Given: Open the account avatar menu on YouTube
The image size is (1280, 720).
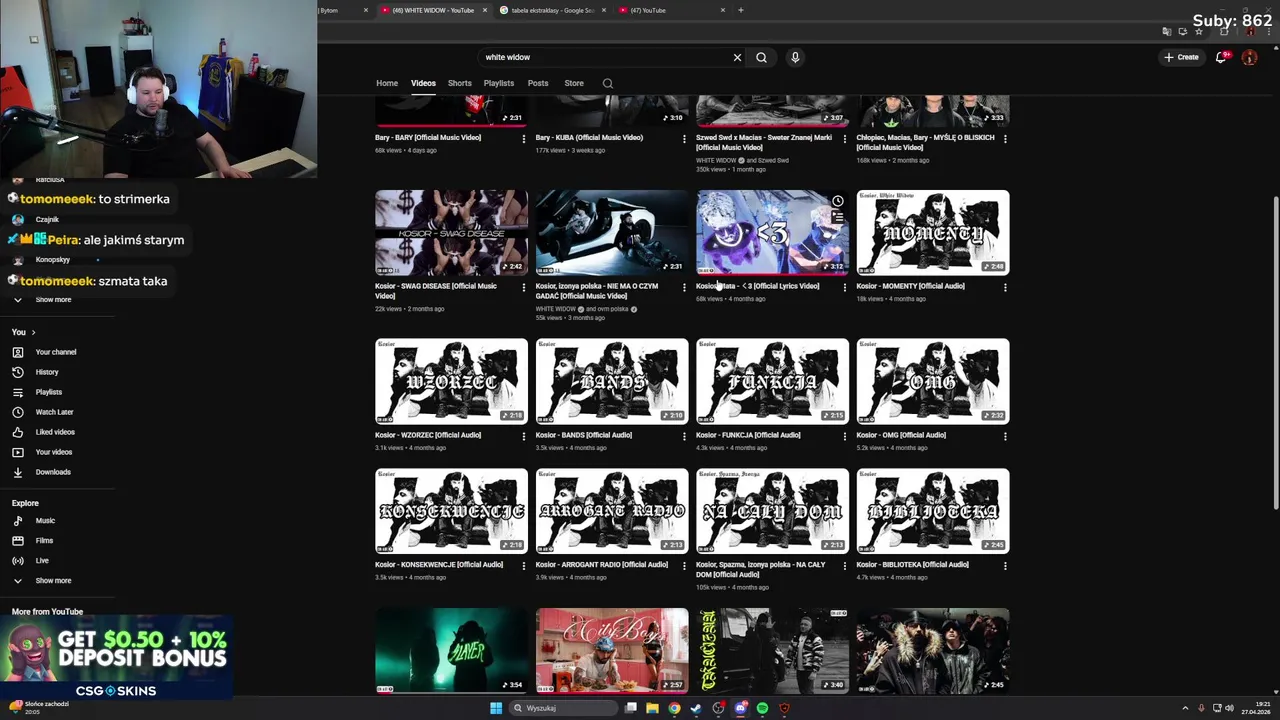Looking at the screenshot, I should pyautogui.click(x=1249, y=57).
